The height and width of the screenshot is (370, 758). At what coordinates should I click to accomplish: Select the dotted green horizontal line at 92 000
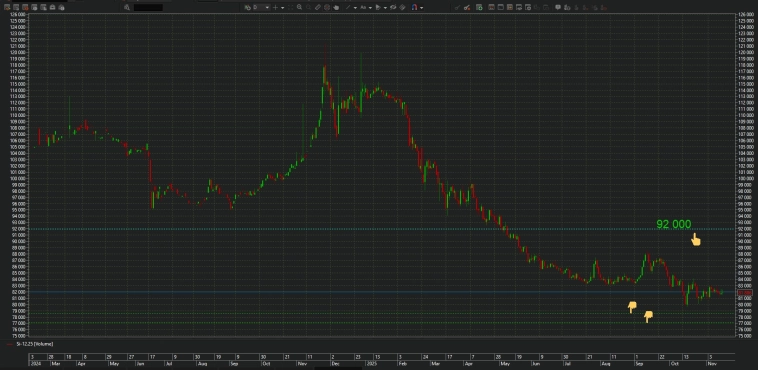[x=382, y=229]
